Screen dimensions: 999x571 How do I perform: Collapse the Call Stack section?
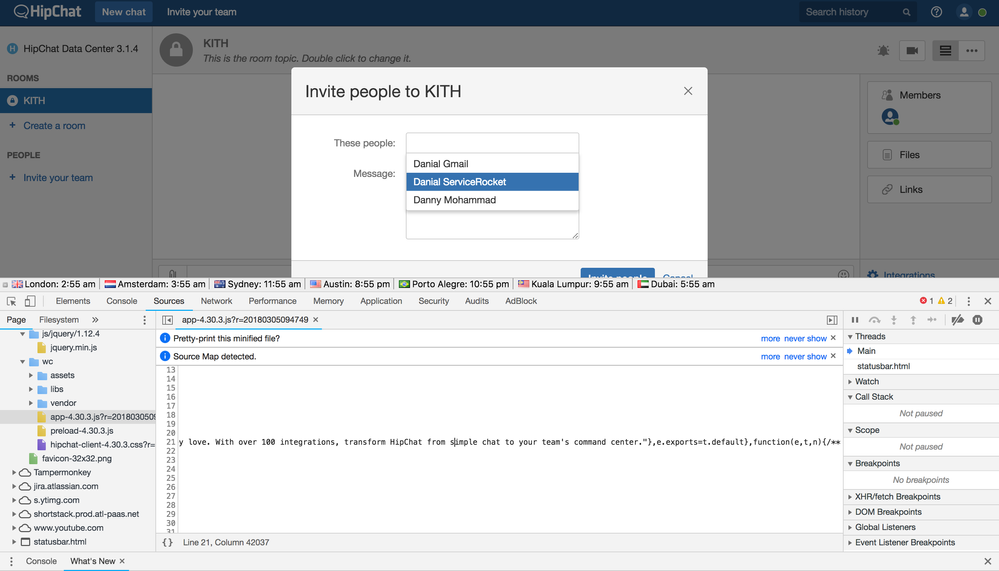point(850,397)
